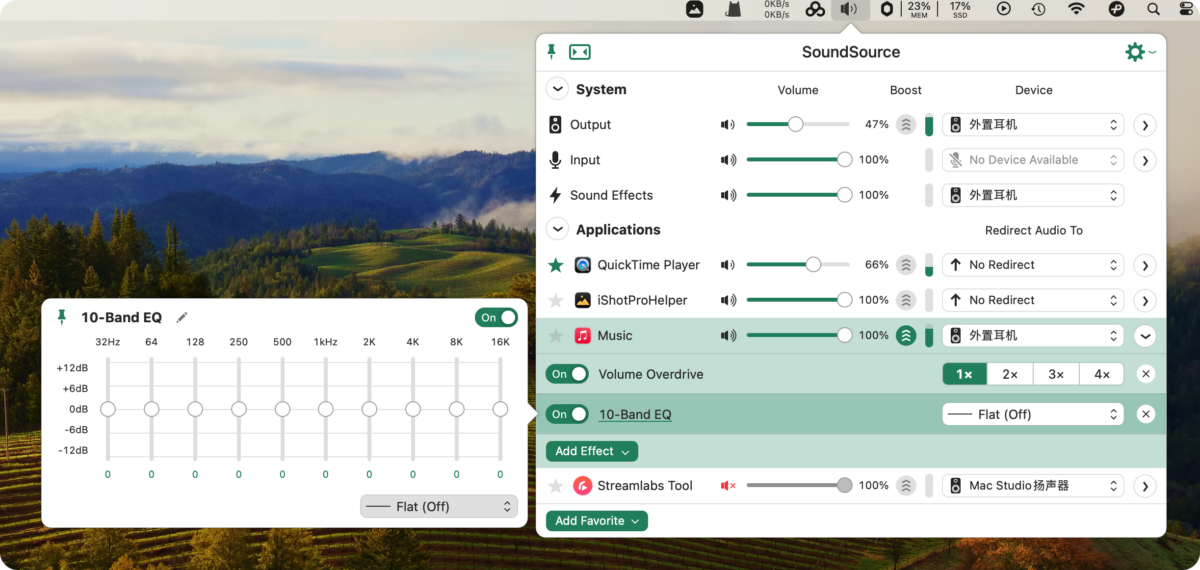
Task: Toggle Boost for QuickTime Player
Action: [906, 265]
